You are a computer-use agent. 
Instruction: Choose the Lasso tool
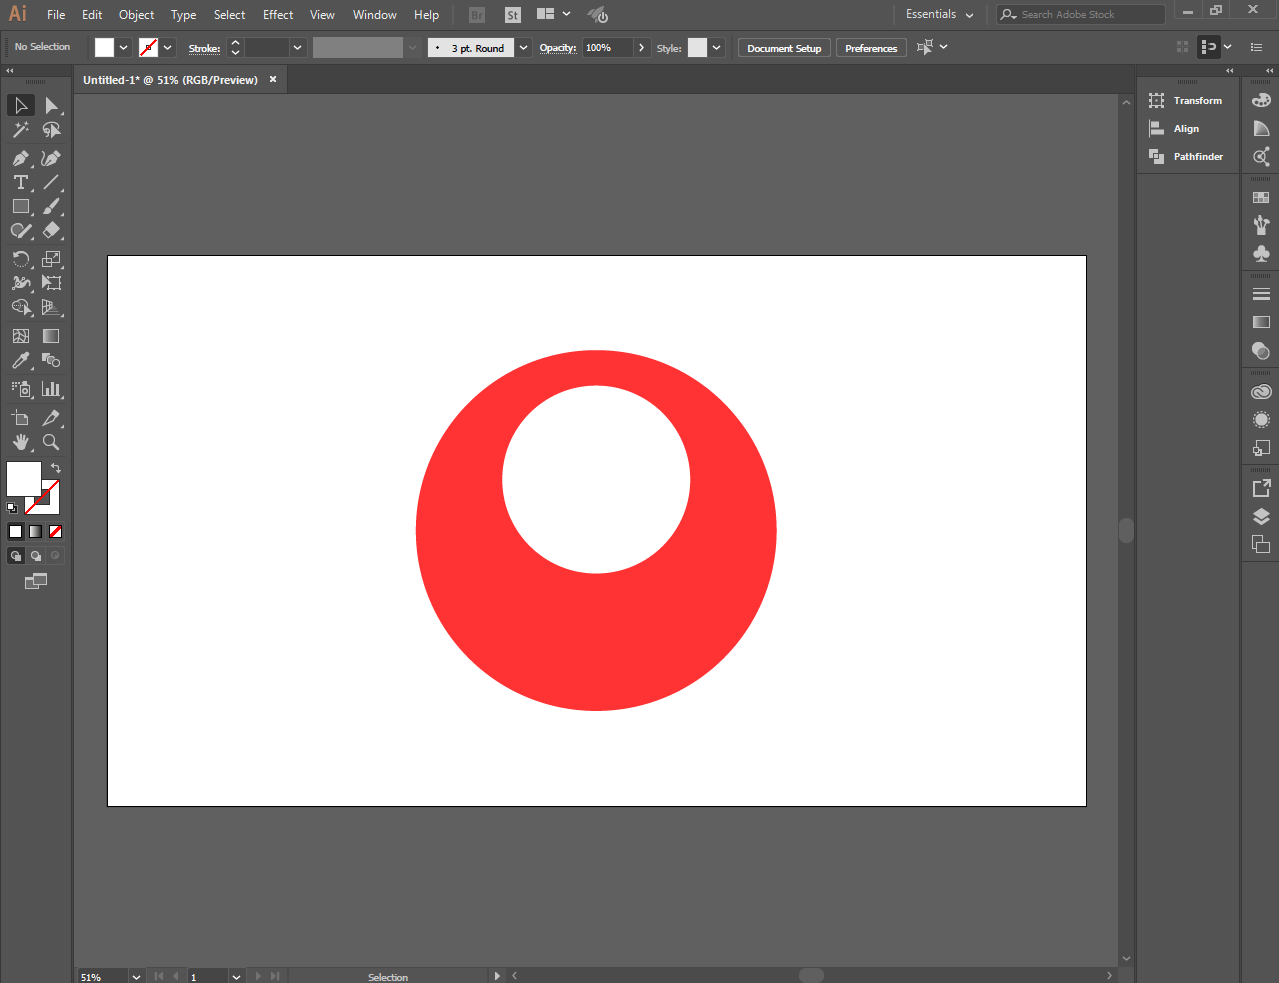[51, 130]
